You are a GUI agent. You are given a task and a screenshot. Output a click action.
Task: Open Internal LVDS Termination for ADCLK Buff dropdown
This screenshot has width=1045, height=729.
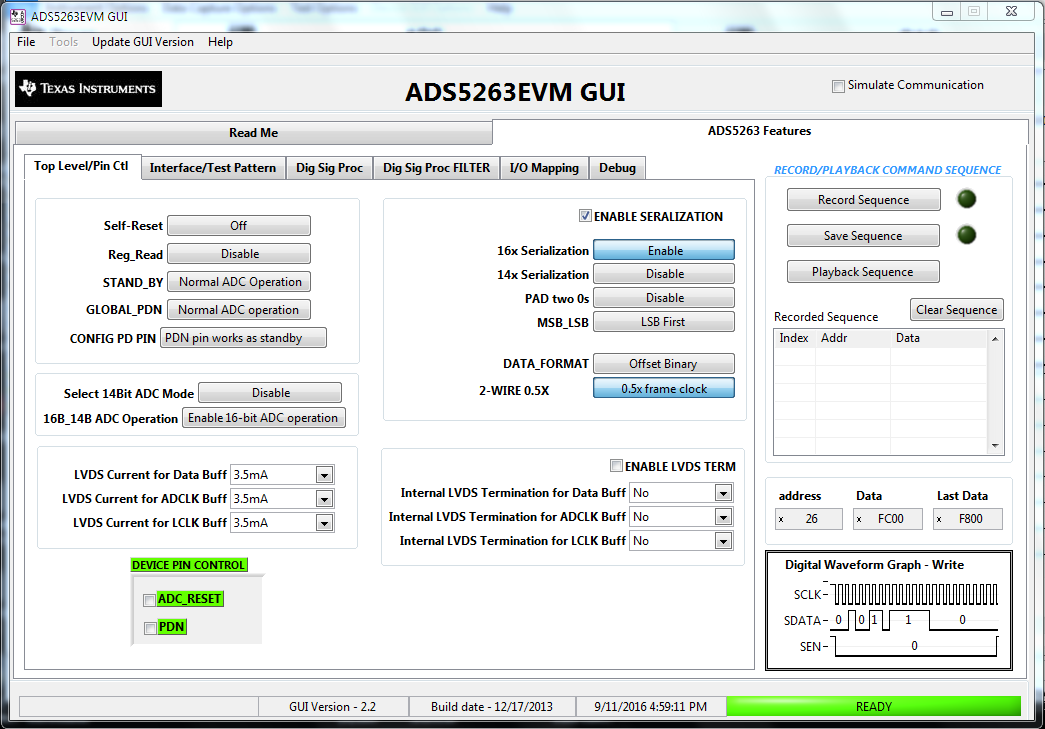723,517
